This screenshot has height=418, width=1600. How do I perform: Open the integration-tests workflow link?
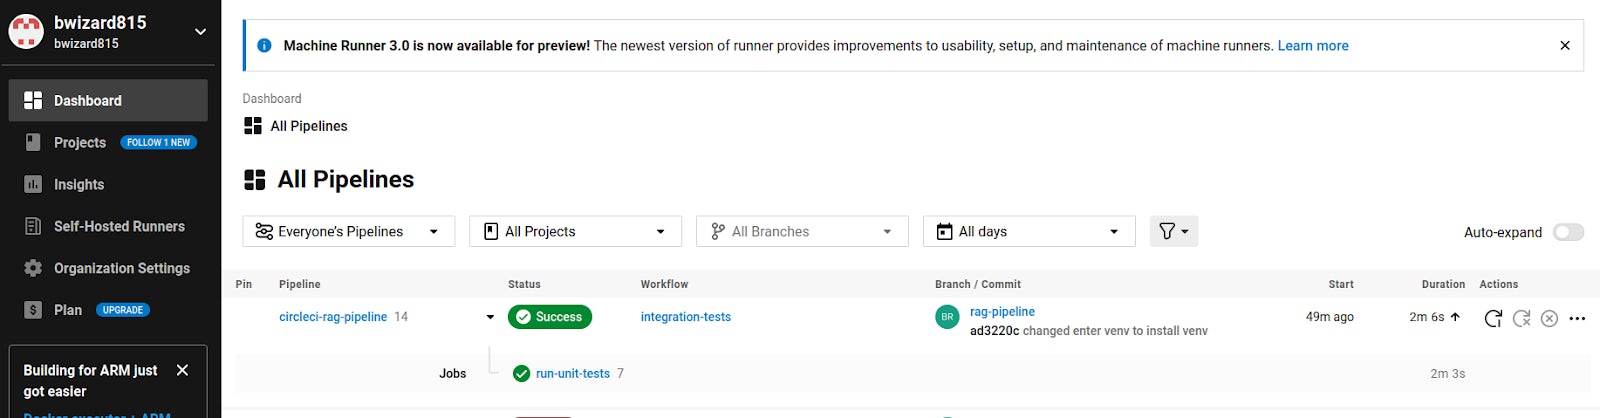pos(685,317)
